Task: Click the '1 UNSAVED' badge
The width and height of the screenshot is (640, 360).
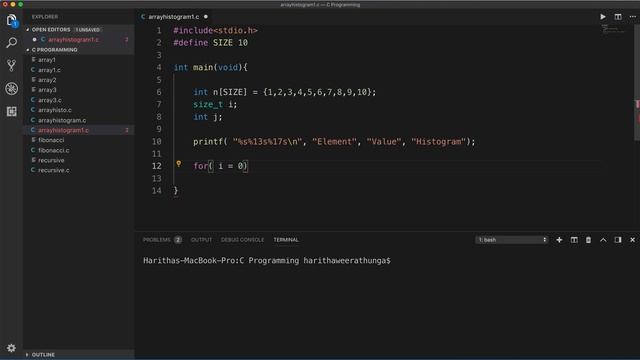Action: 88,30
